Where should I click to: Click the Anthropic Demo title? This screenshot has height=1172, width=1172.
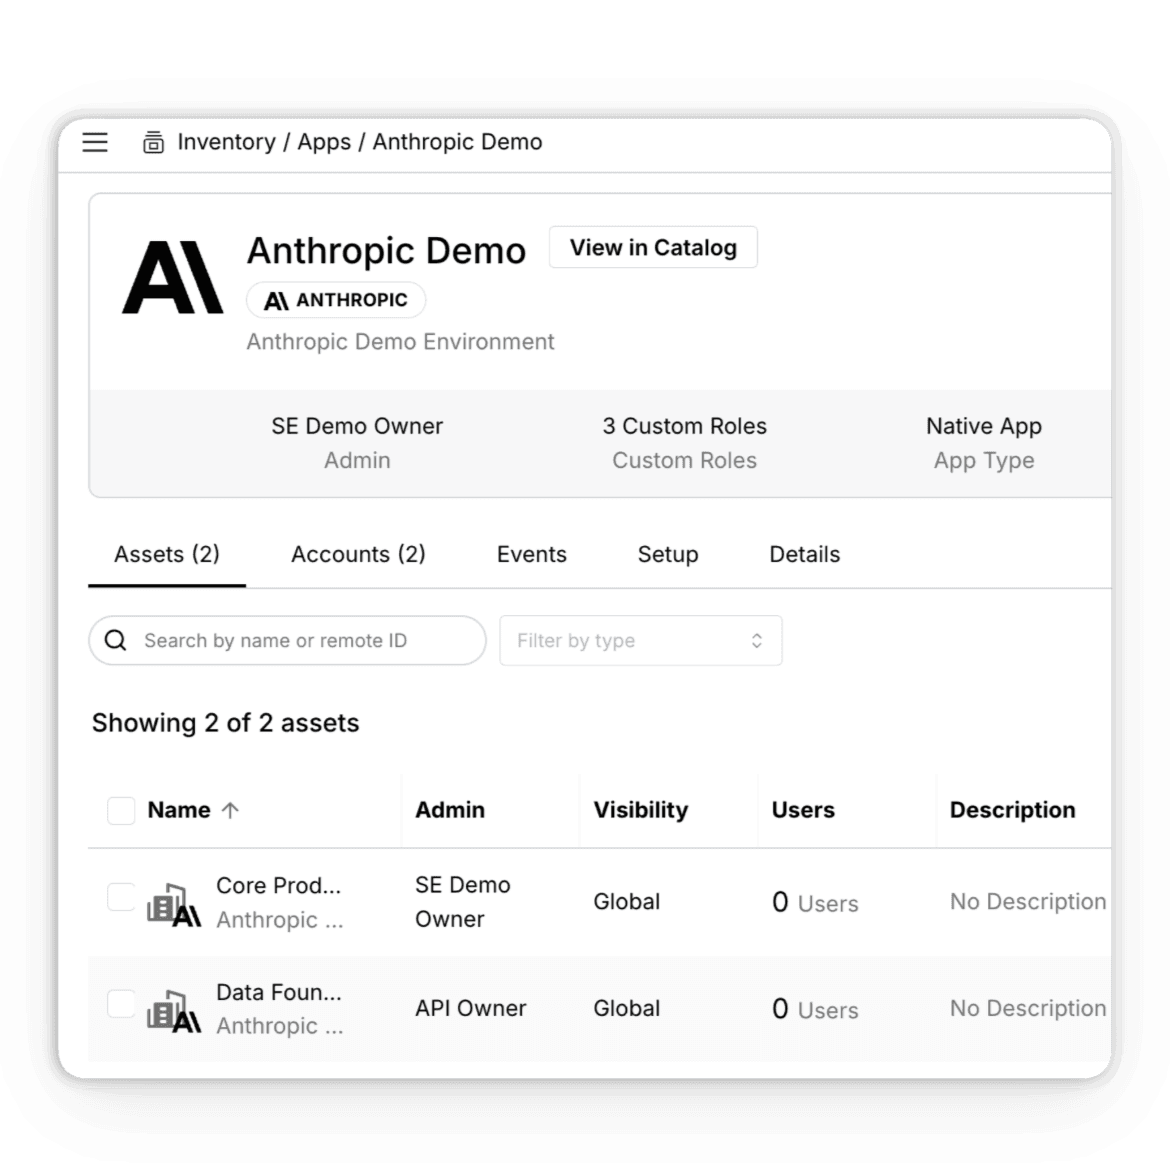click(x=386, y=250)
